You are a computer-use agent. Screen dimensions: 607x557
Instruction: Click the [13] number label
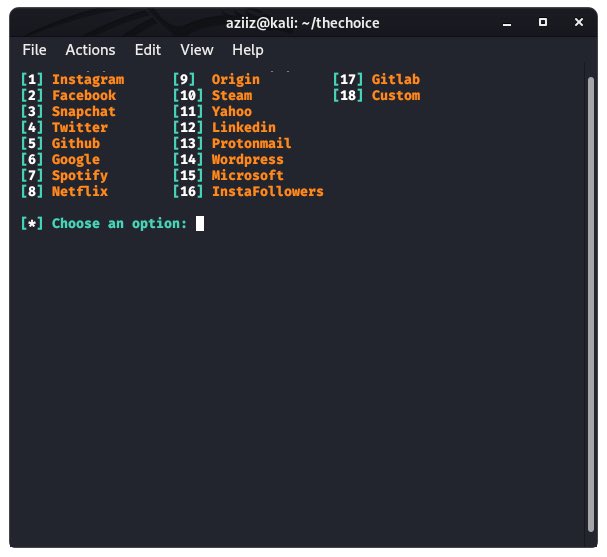tap(188, 144)
